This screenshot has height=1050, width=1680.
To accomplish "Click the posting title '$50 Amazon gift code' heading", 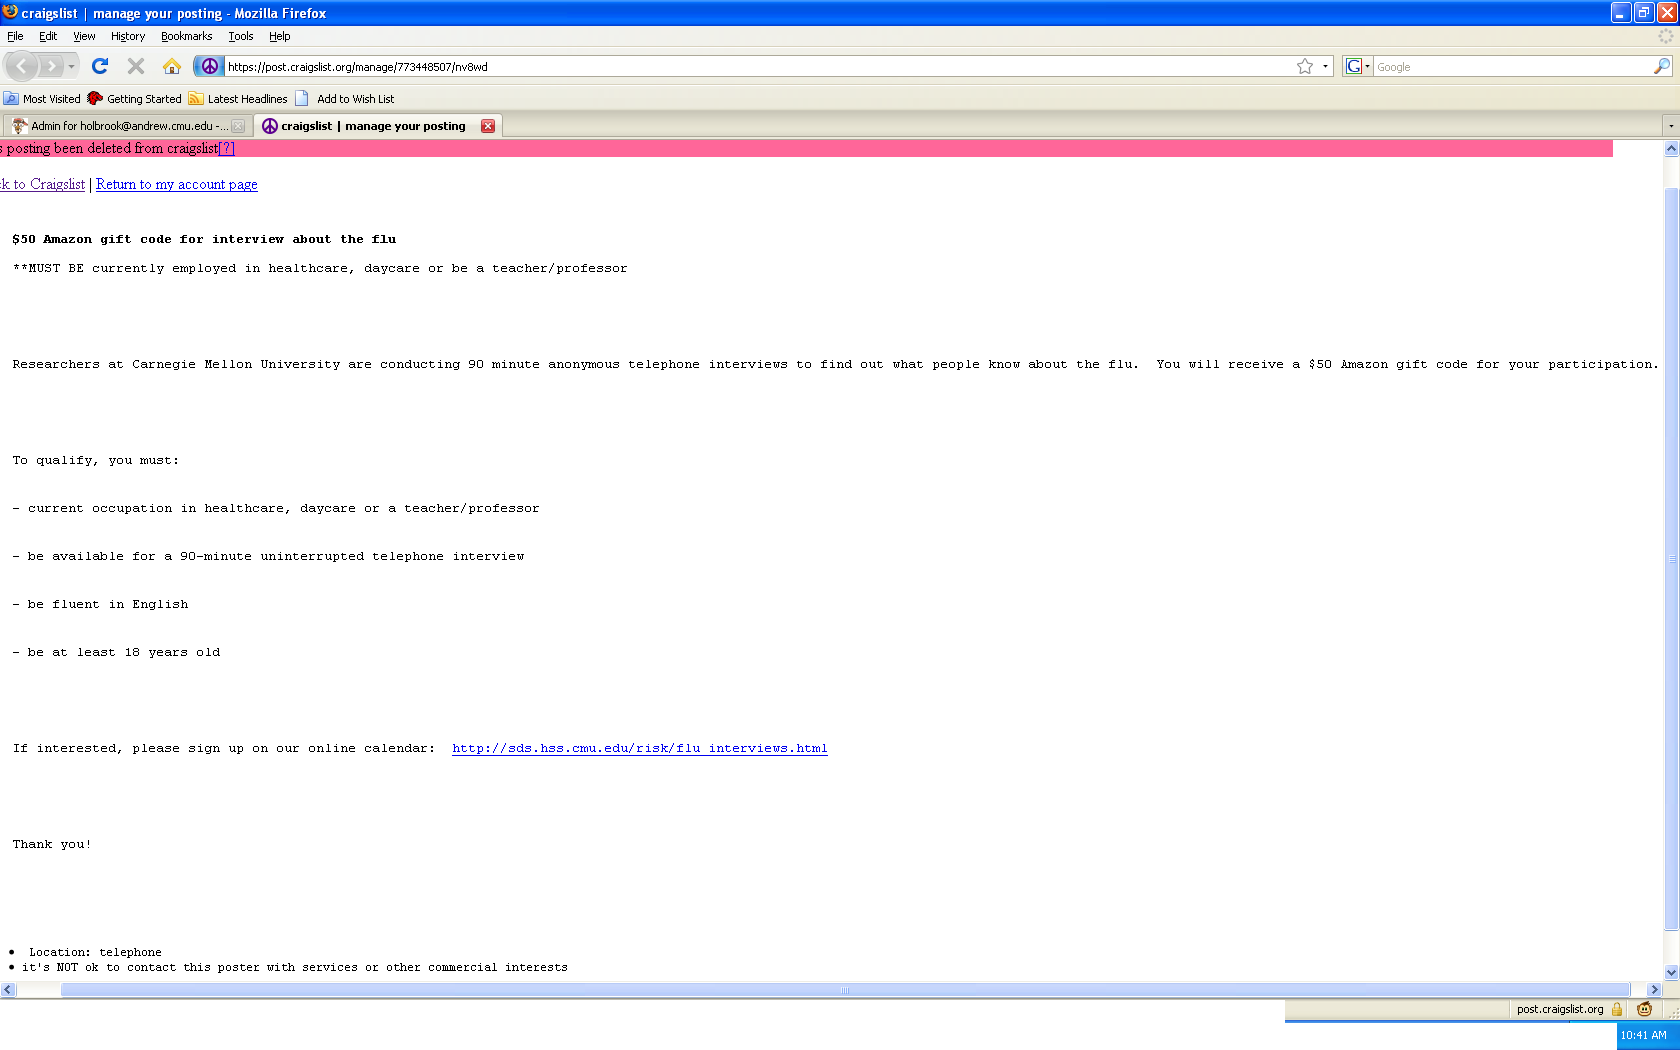I will (x=204, y=239).
